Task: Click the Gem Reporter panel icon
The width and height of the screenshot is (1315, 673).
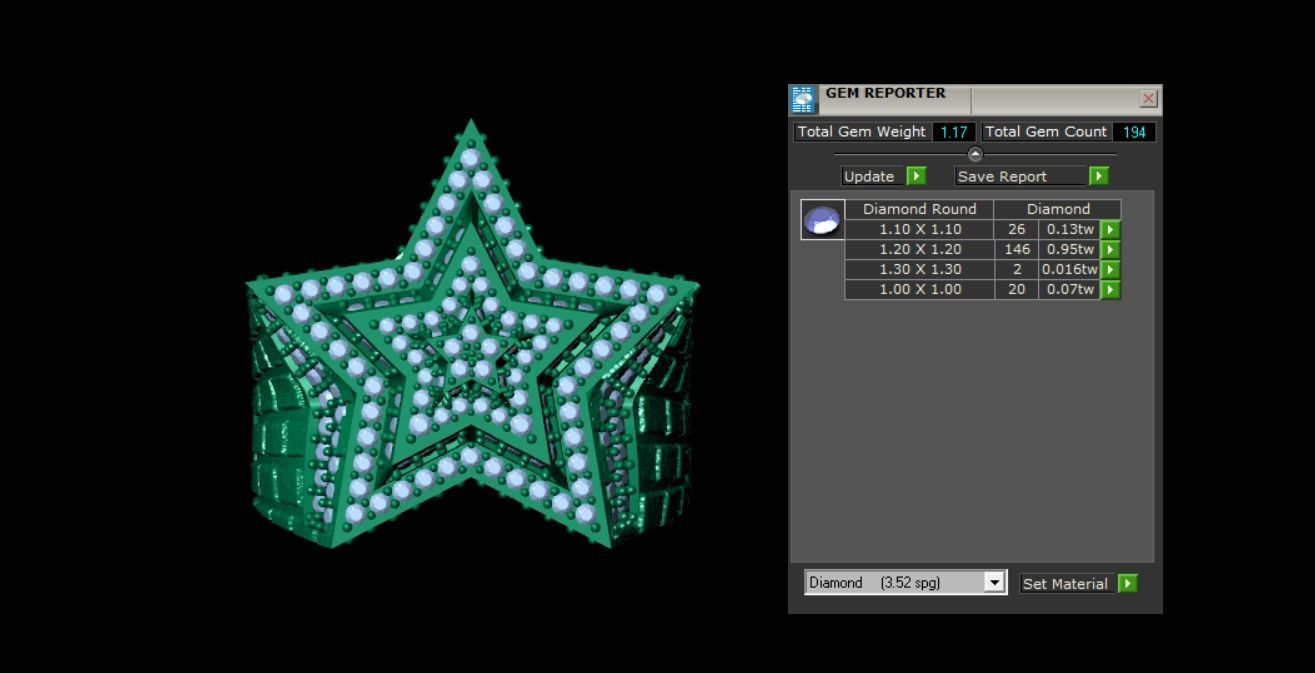Action: click(x=803, y=99)
